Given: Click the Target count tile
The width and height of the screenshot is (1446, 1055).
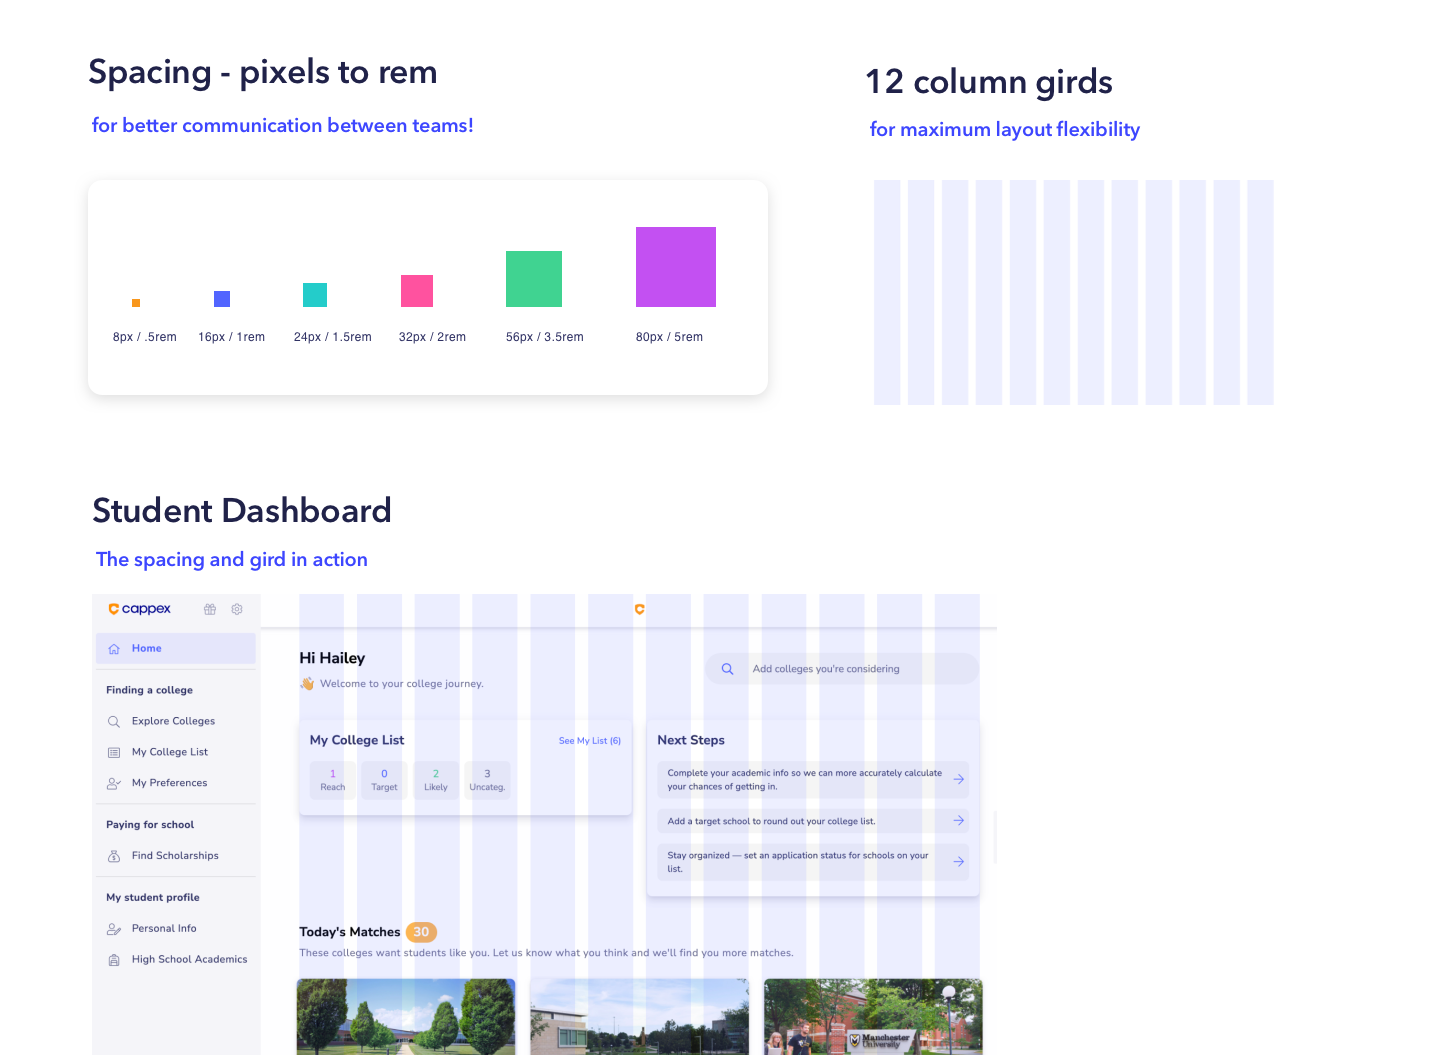Looking at the screenshot, I should pos(384,780).
